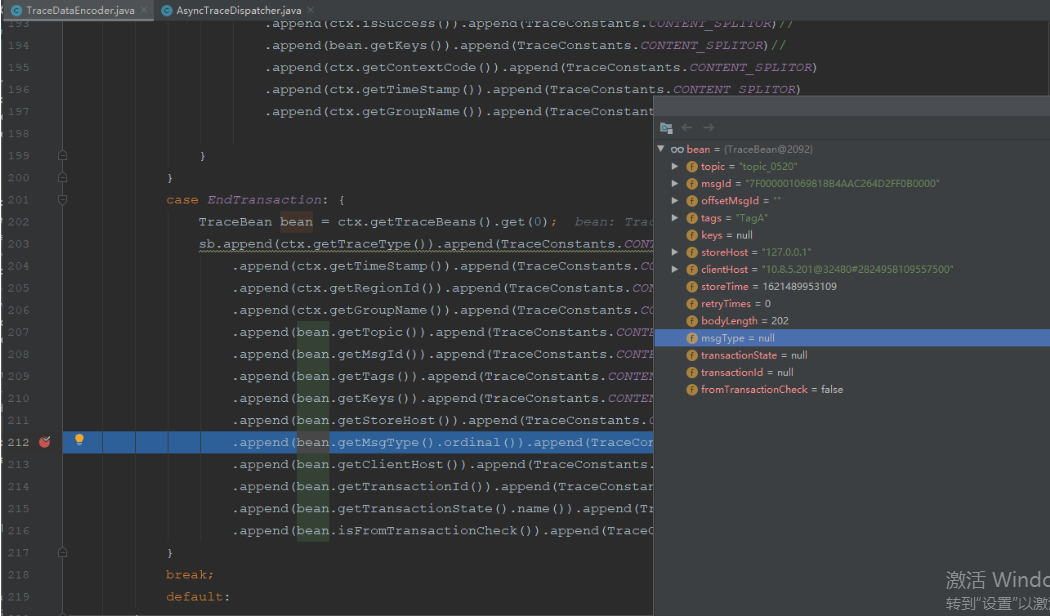This screenshot has height=616, width=1050.
Task: Click the back arrow in the Variables panel
Action: 686,127
